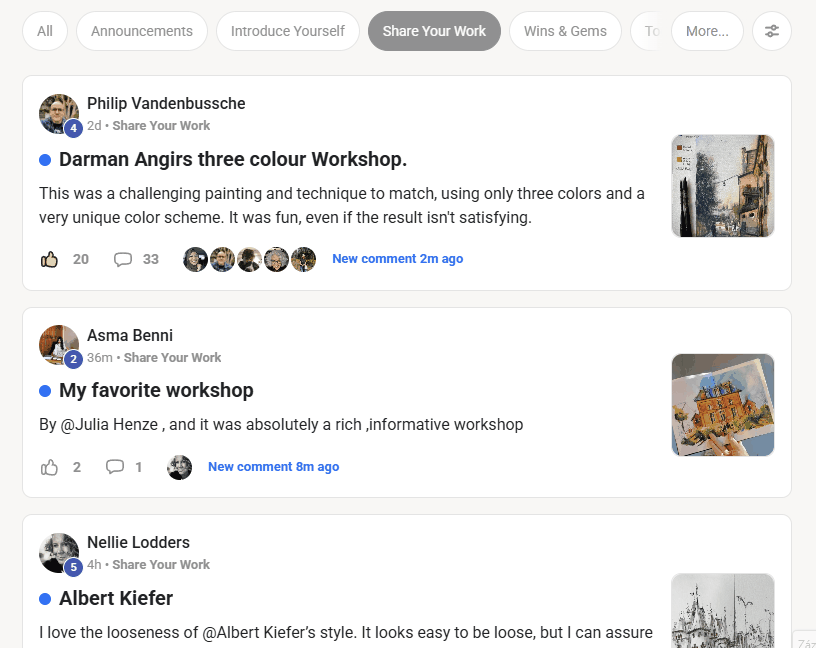Open the orange house sketch thumbnail
Screen dimensions: 816x648
[x=722, y=405]
